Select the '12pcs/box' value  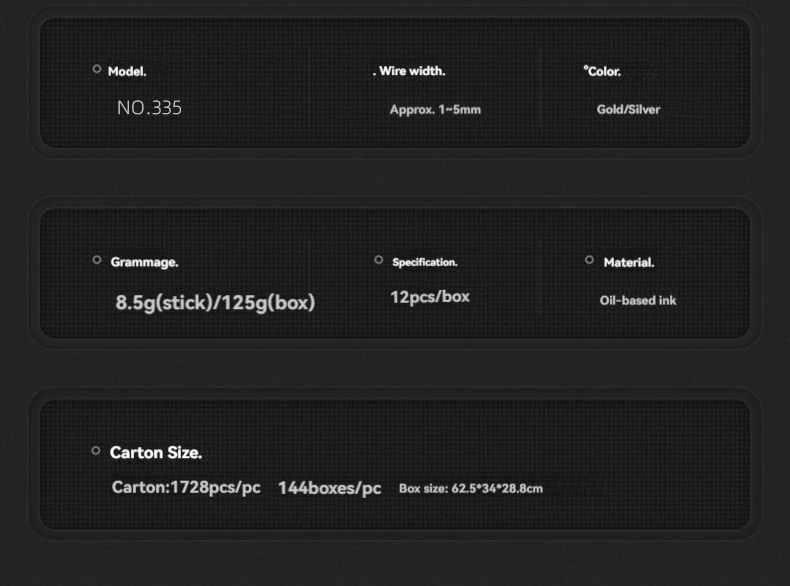pos(430,297)
